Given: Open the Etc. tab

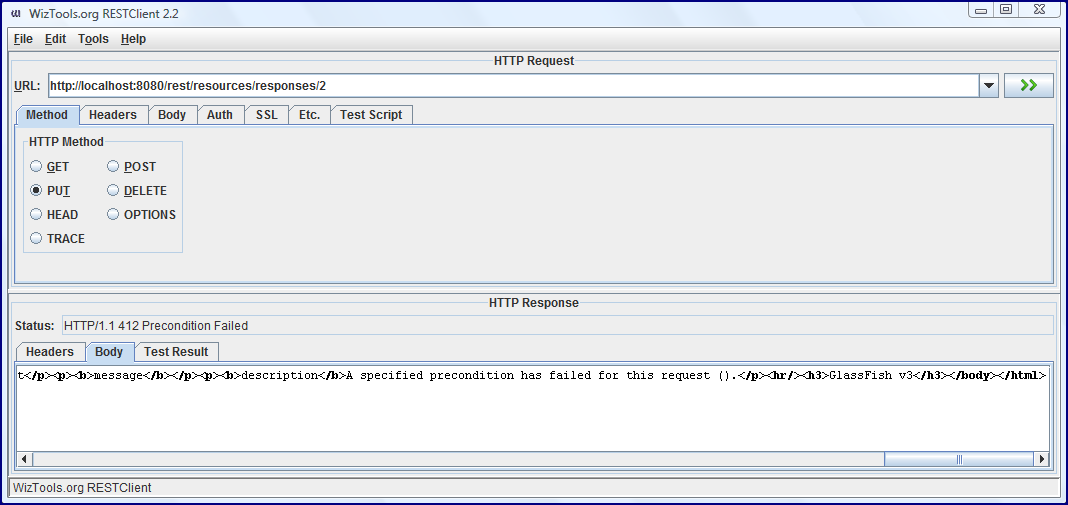Looking at the screenshot, I should coord(309,115).
